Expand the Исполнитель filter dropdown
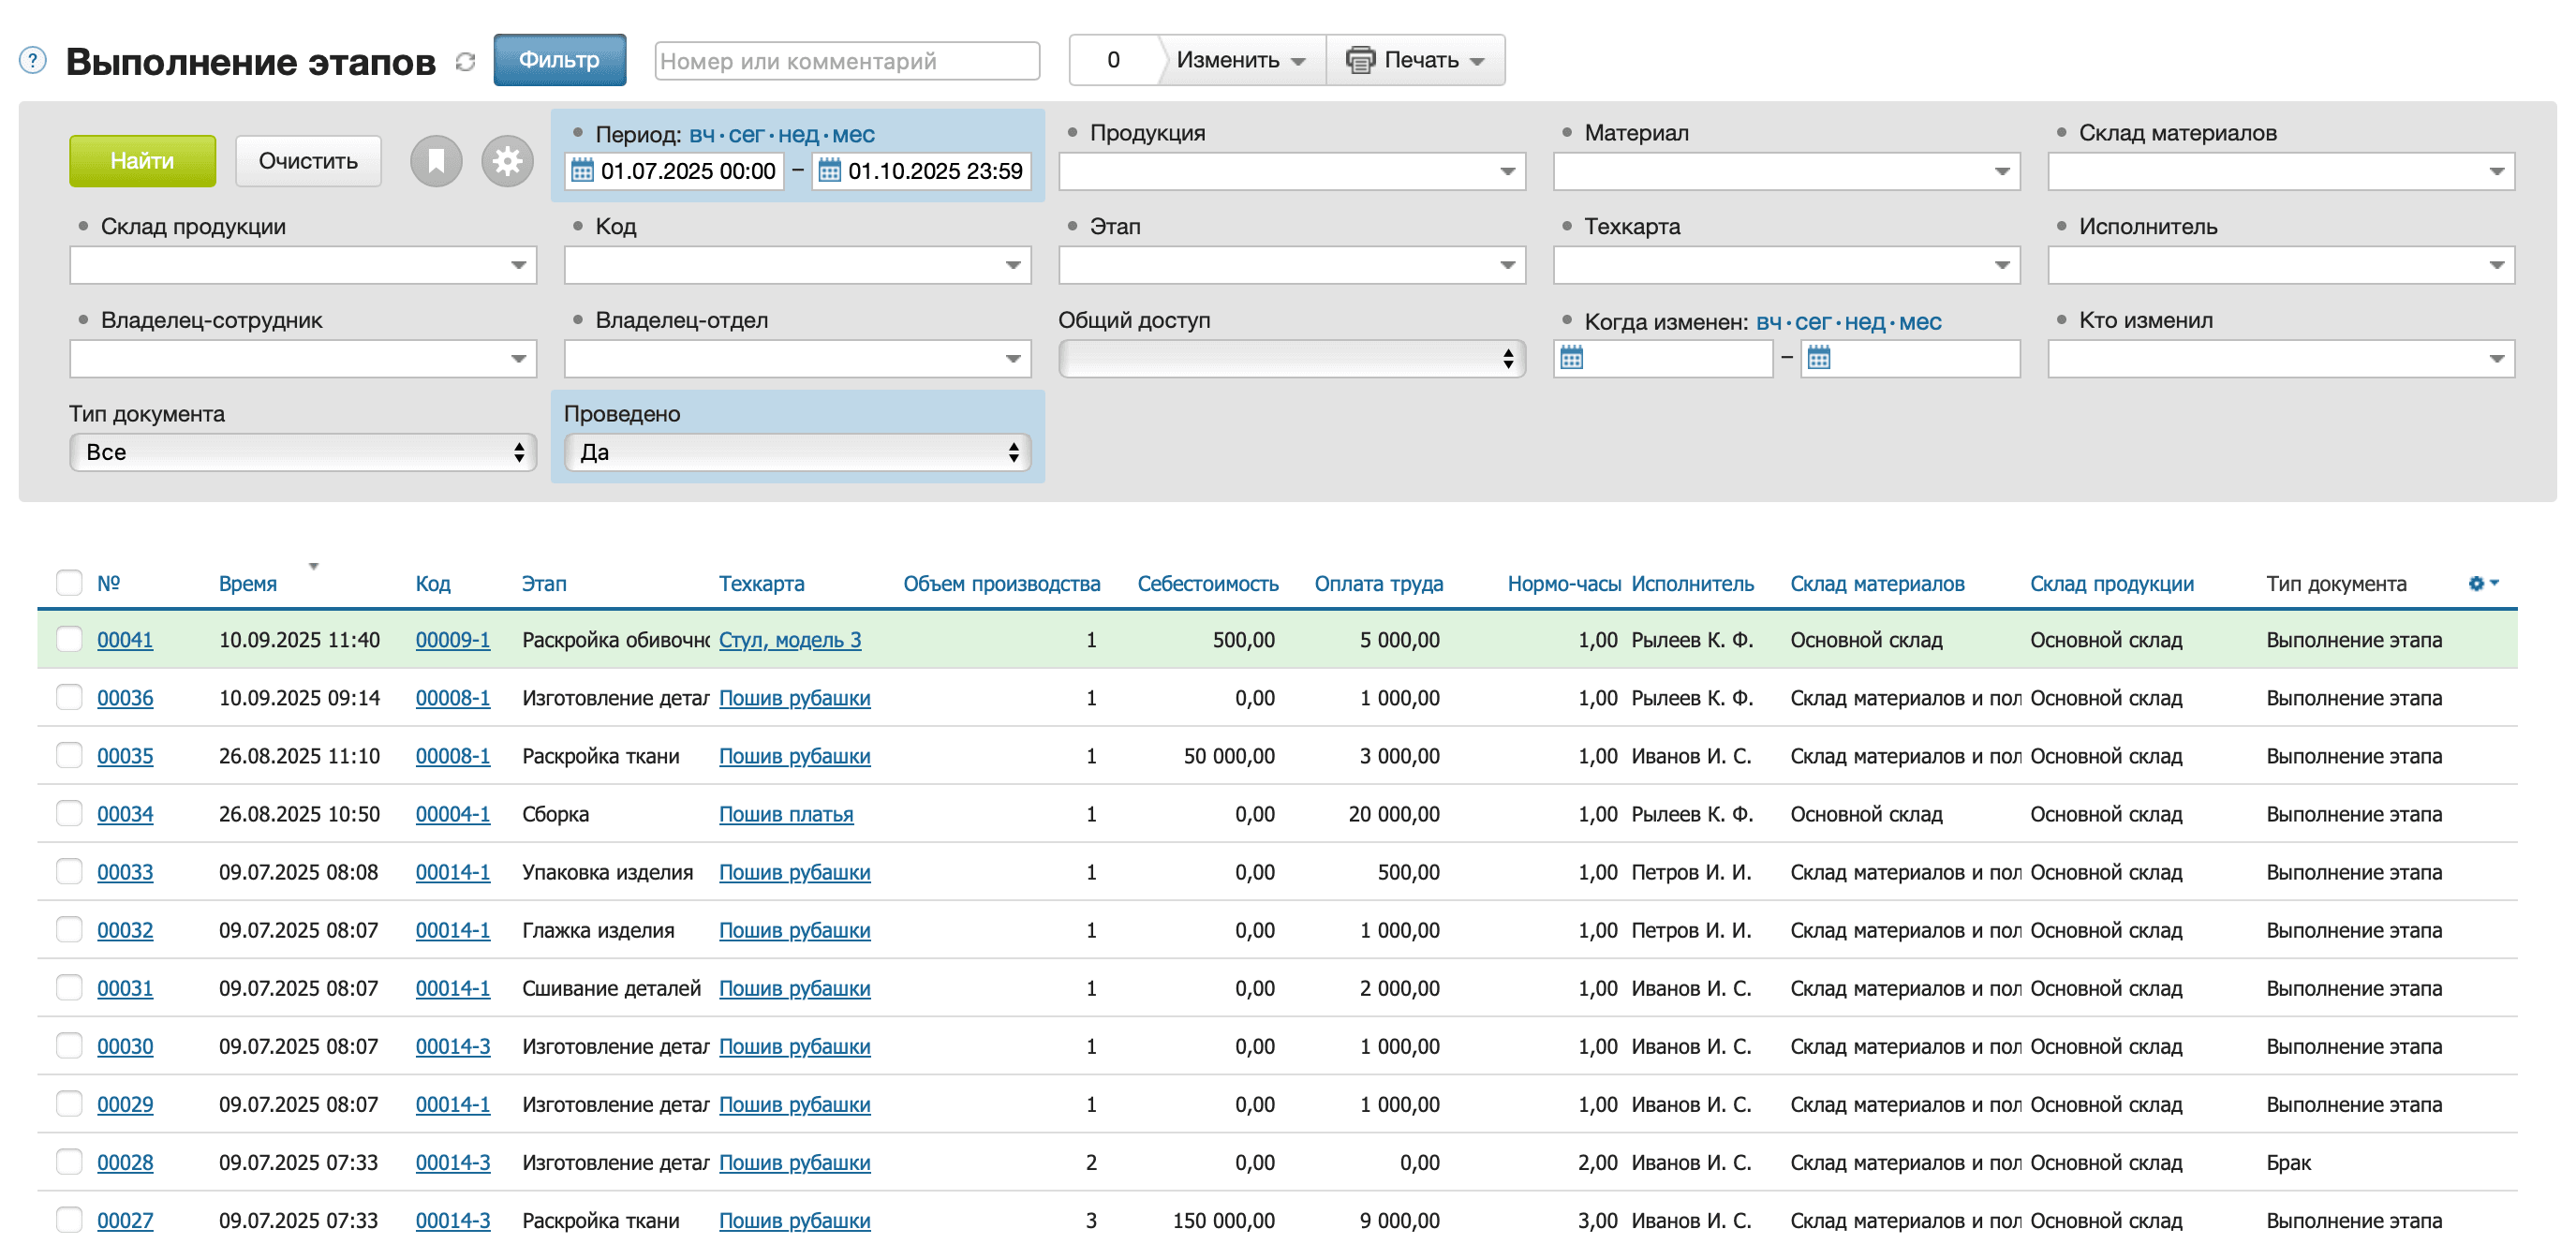 2495,266
